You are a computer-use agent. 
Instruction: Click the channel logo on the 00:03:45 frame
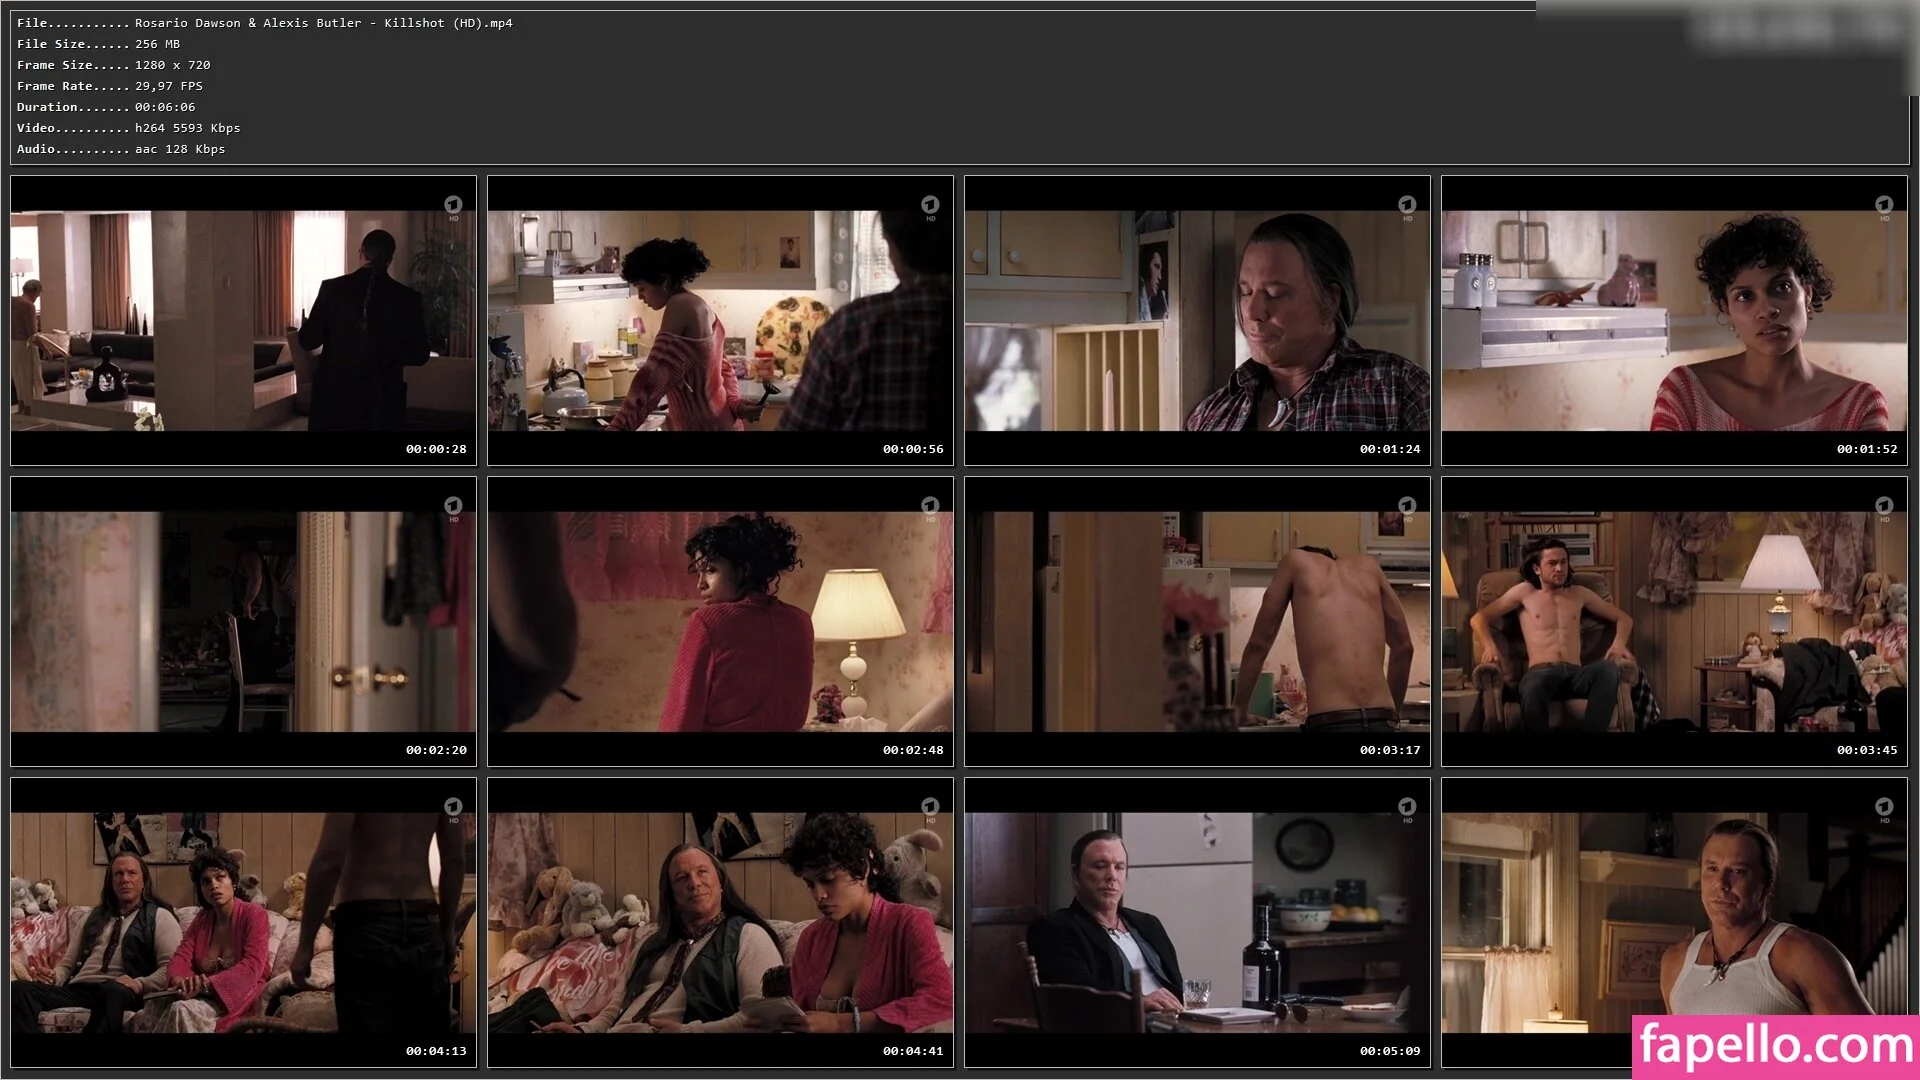(x=1884, y=506)
